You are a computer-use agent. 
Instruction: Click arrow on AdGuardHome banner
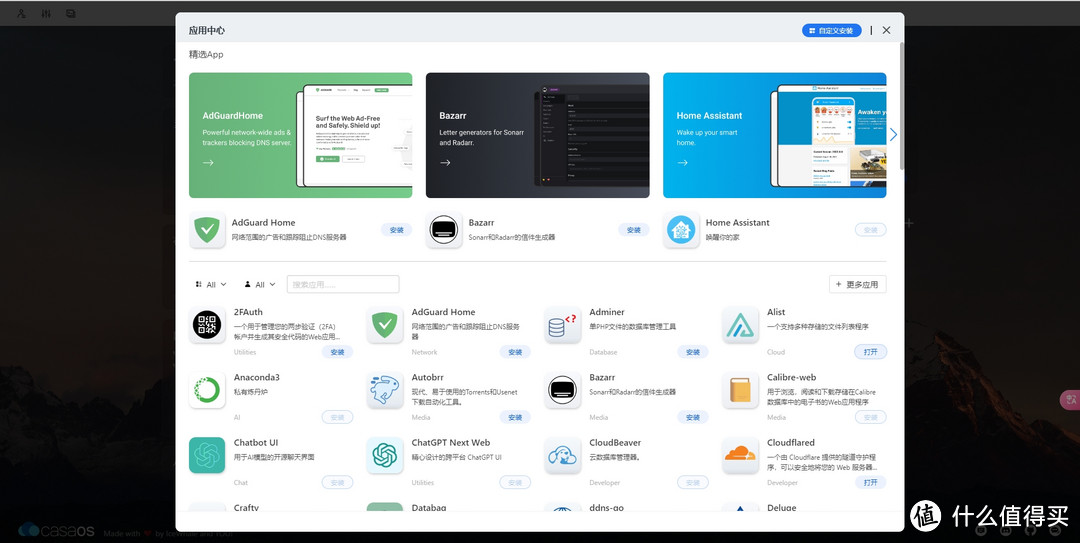point(208,163)
